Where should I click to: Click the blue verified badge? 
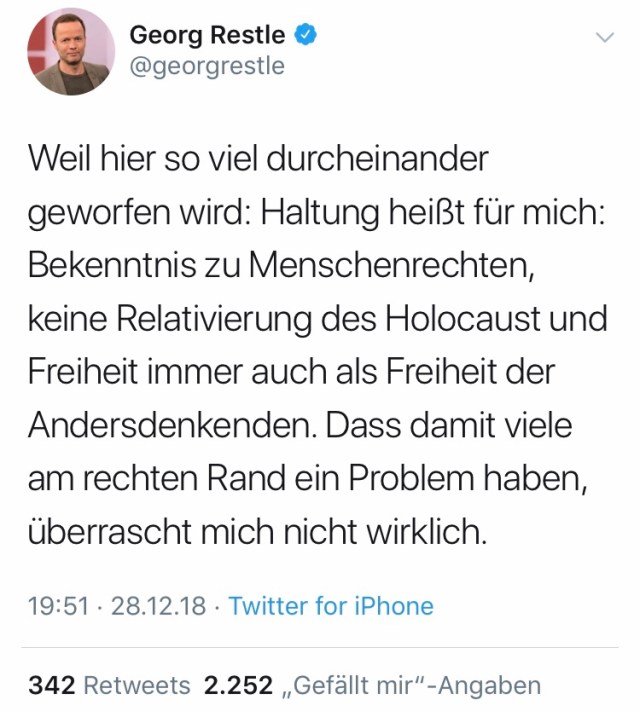[305, 35]
